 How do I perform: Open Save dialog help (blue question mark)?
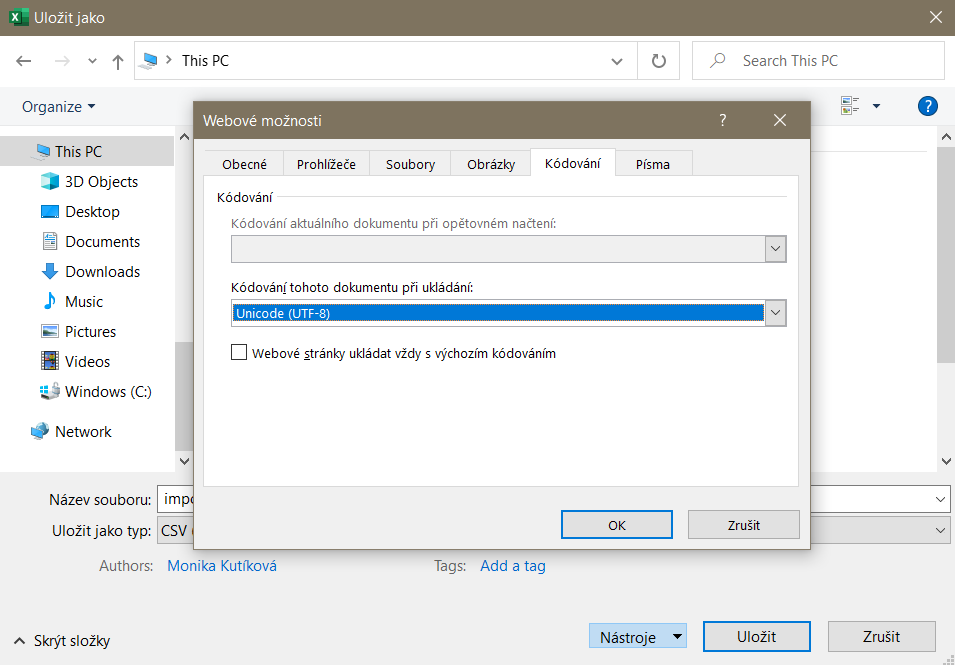click(x=927, y=106)
